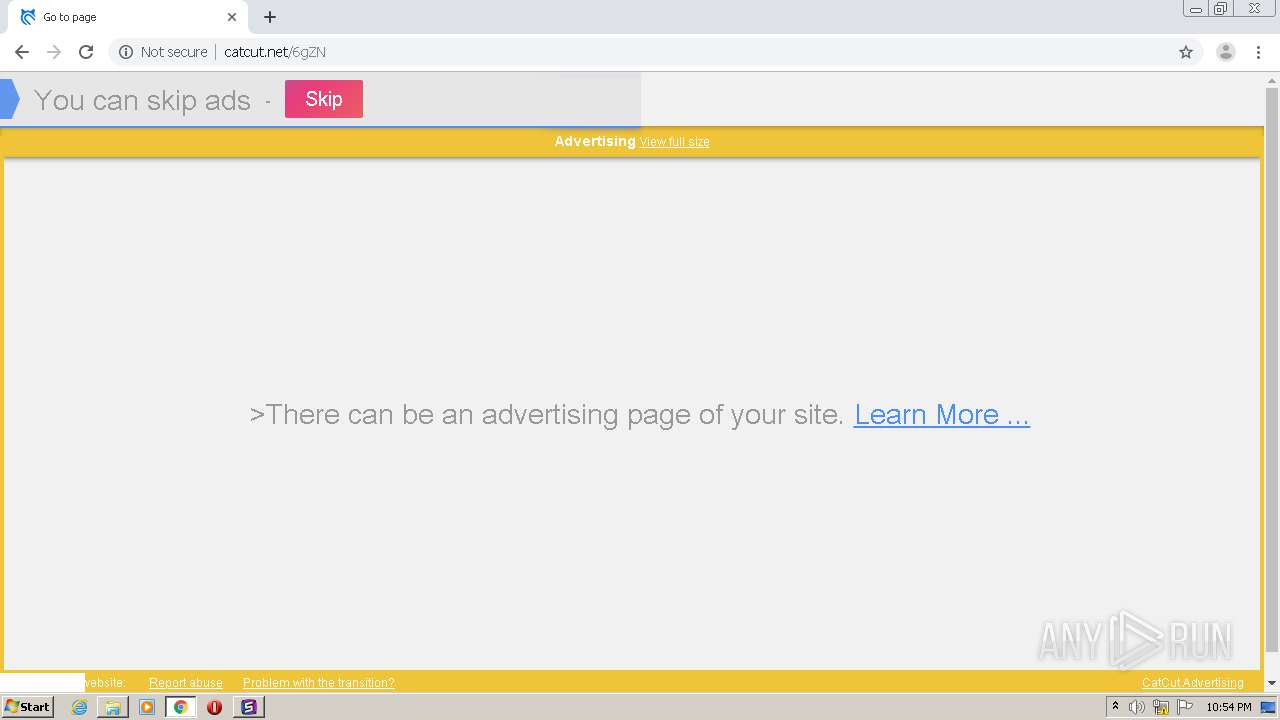Open the purple S app taskbar icon
The image size is (1280, 720).
pyautogui.click(x=249, y=707)
